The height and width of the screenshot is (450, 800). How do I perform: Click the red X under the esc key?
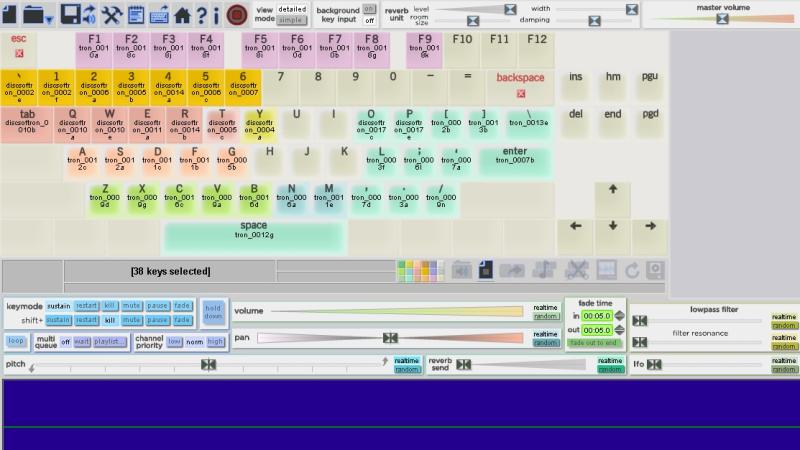pos(19,53)
